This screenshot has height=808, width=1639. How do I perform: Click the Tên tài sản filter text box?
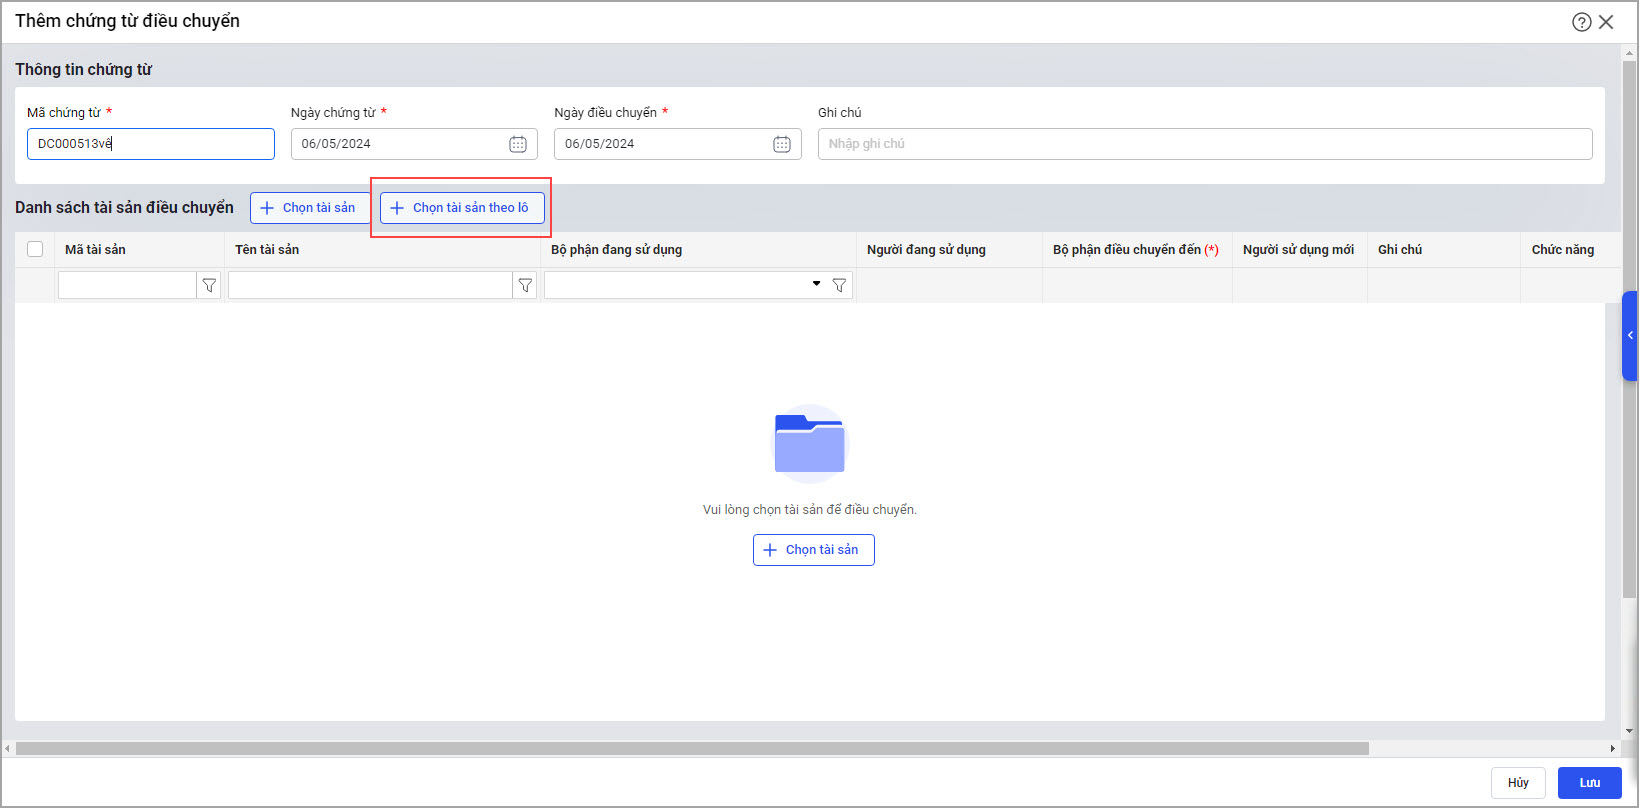[x=370, y=286]
